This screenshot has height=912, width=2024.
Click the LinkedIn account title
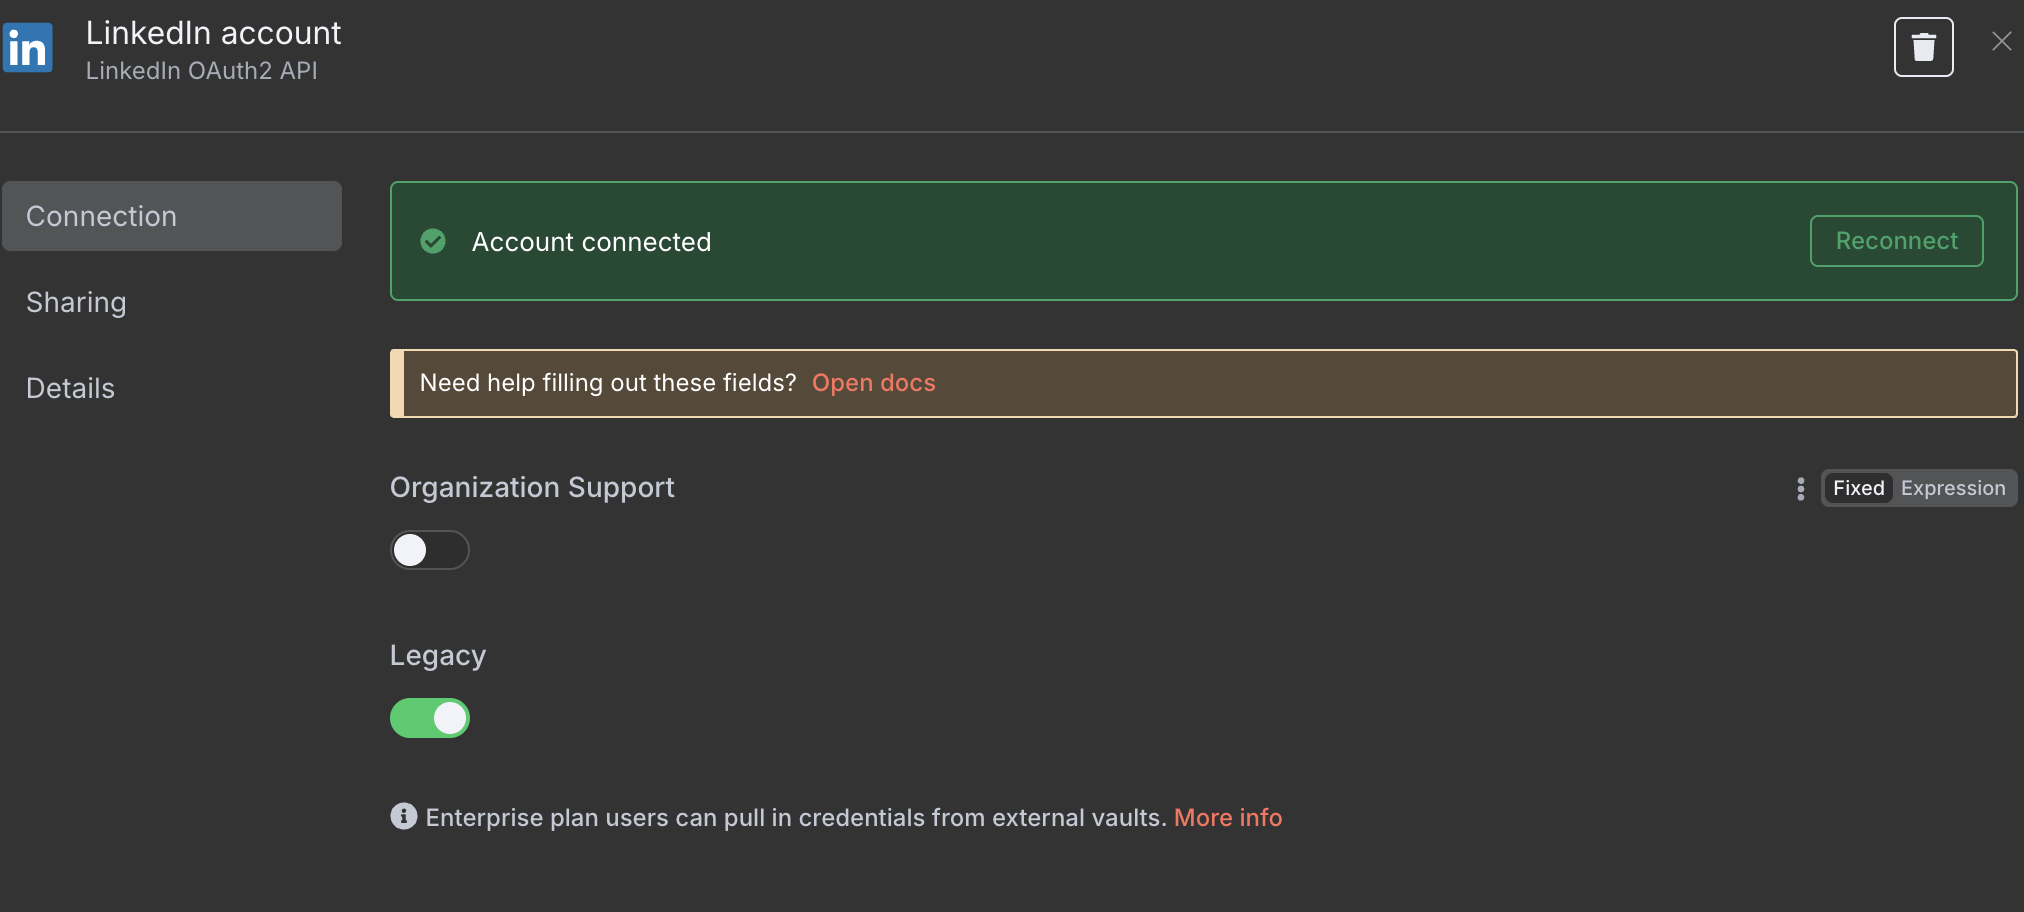pos(213,33)
